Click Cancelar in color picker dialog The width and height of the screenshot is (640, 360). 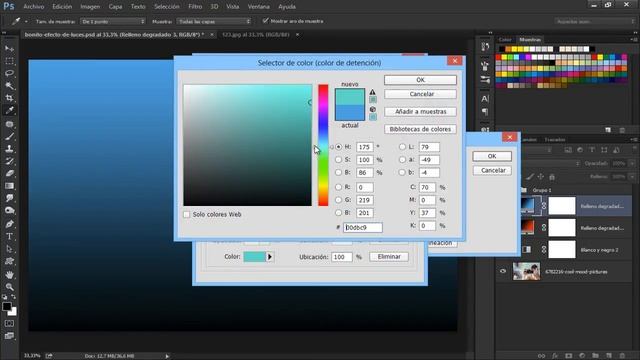coord(420,94)
